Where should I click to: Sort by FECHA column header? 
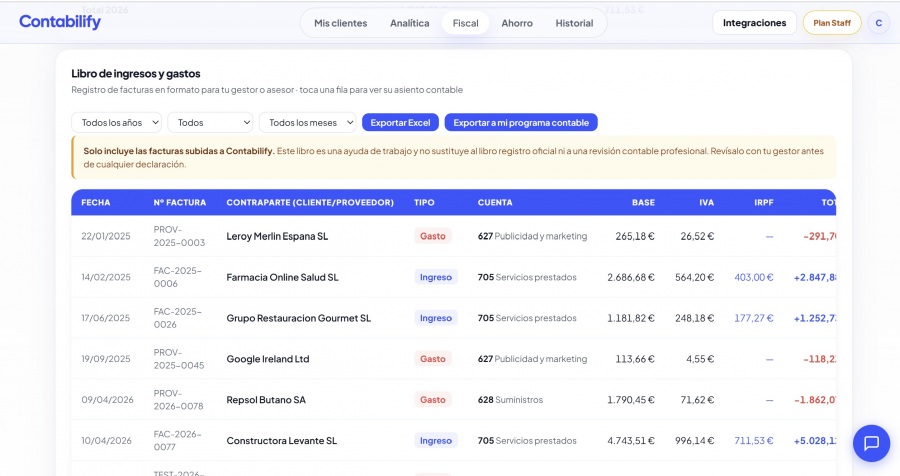point(95,202)
